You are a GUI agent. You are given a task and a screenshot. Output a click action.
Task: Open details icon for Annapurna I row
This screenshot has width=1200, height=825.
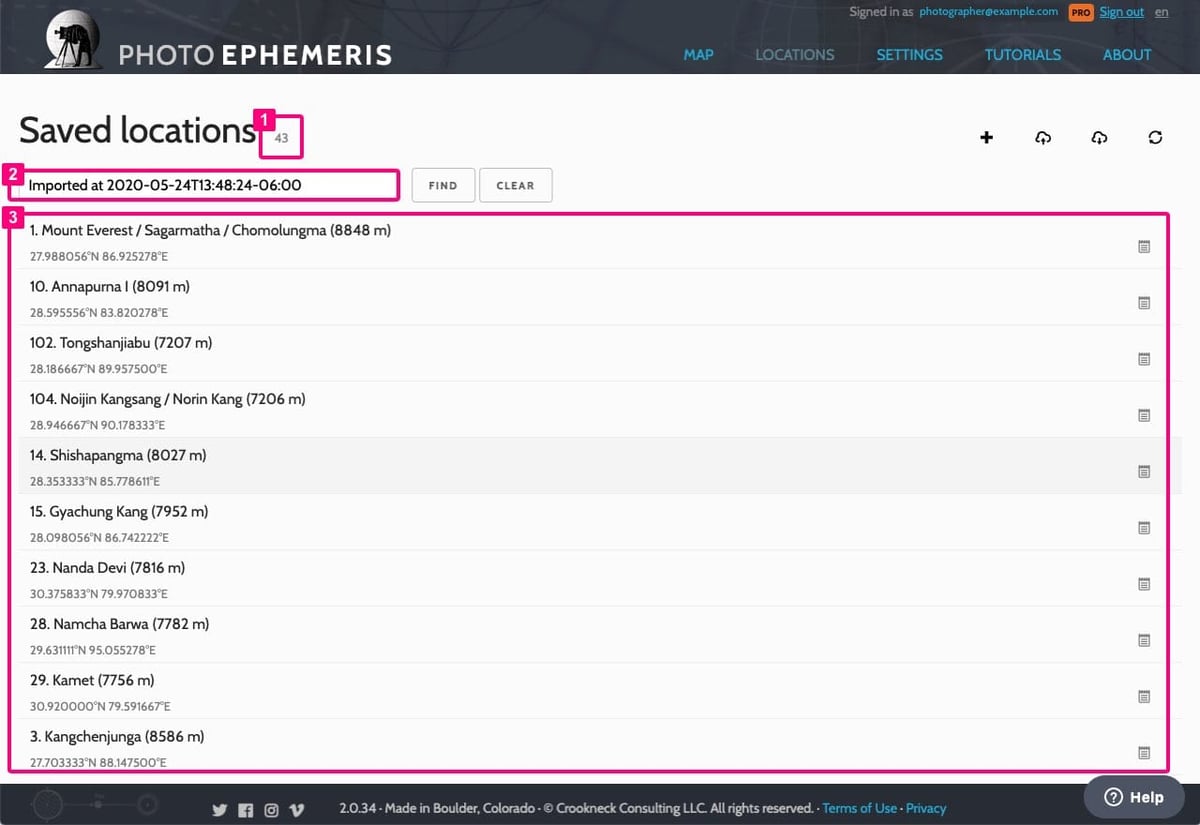1144,302
